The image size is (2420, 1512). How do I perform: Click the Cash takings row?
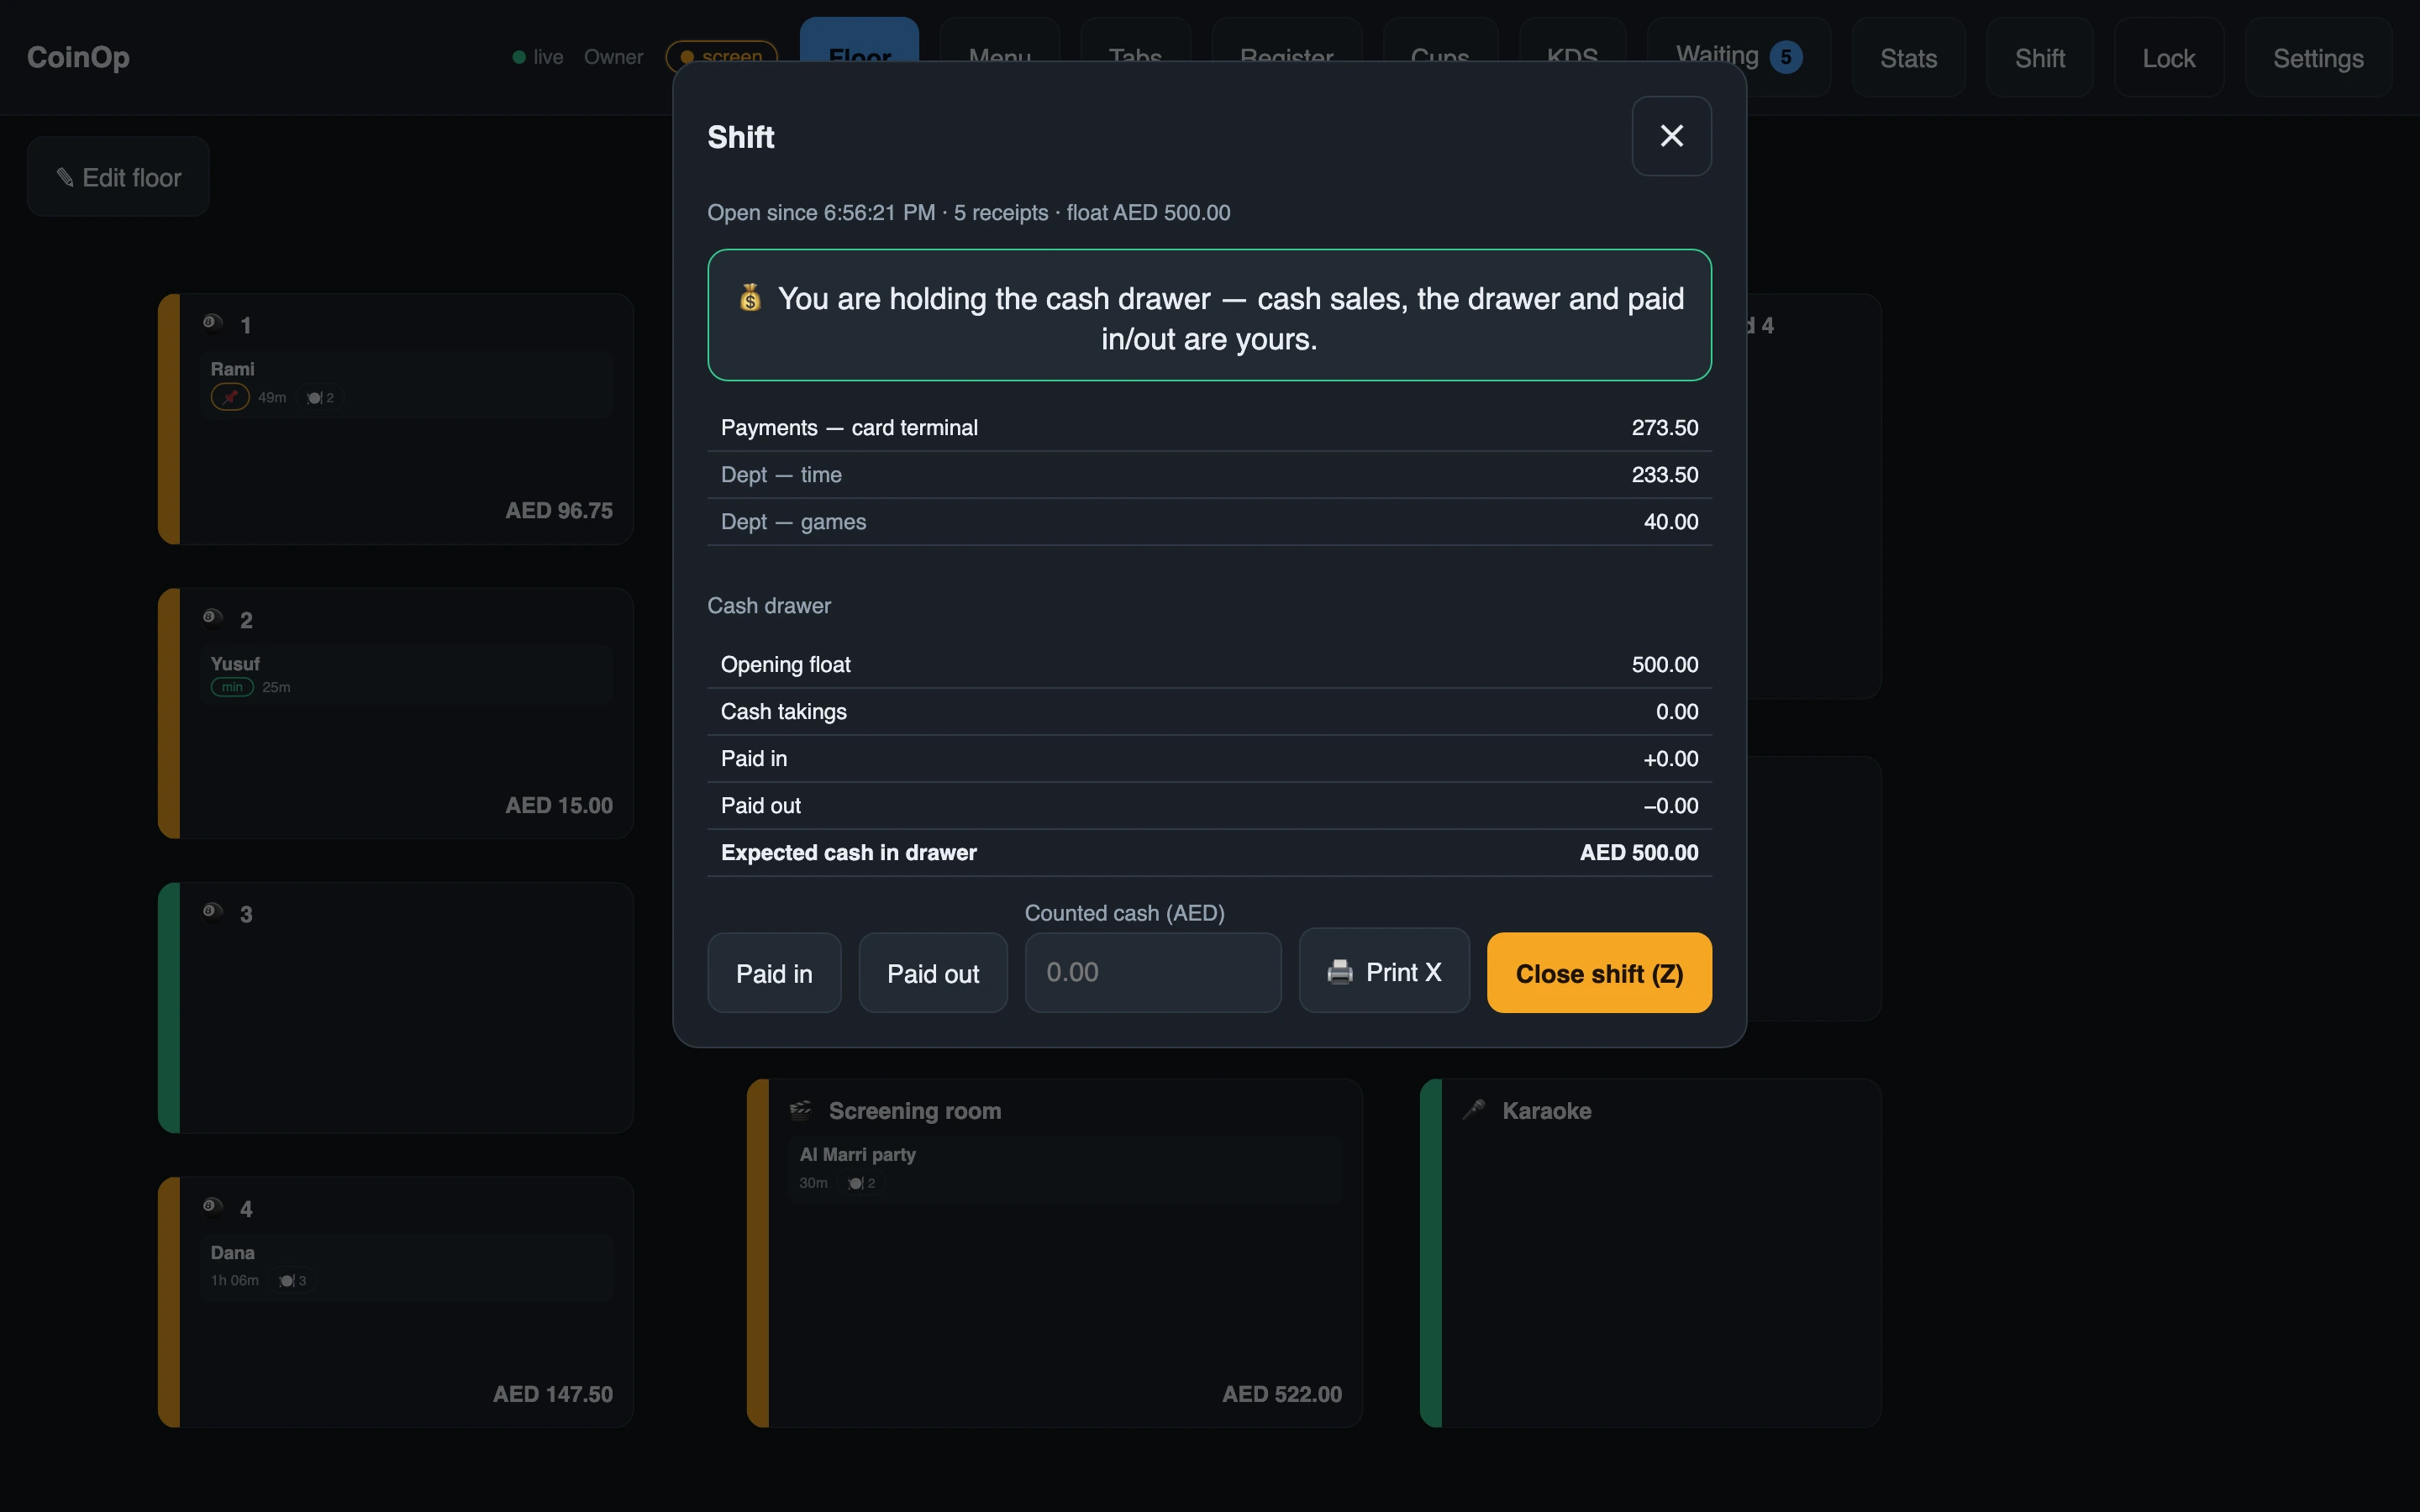pyautogui.click(x=1209, y=712)
